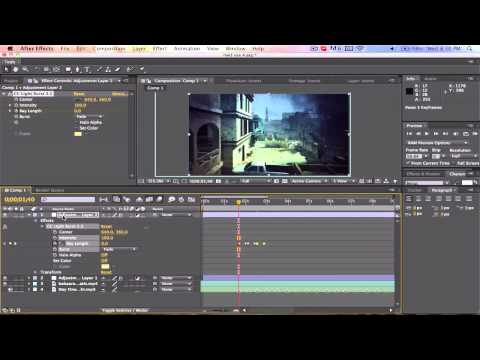Collapse the Effects group in timeline

[x=36, y=221]
